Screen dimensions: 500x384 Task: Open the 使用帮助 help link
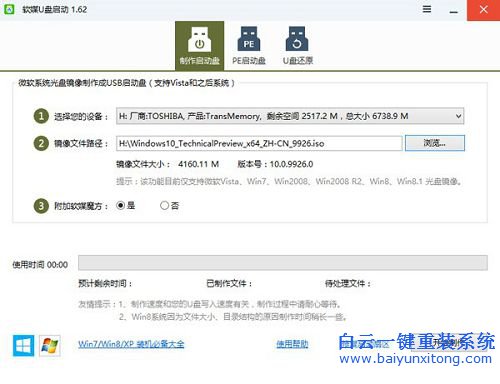(292, 344)
